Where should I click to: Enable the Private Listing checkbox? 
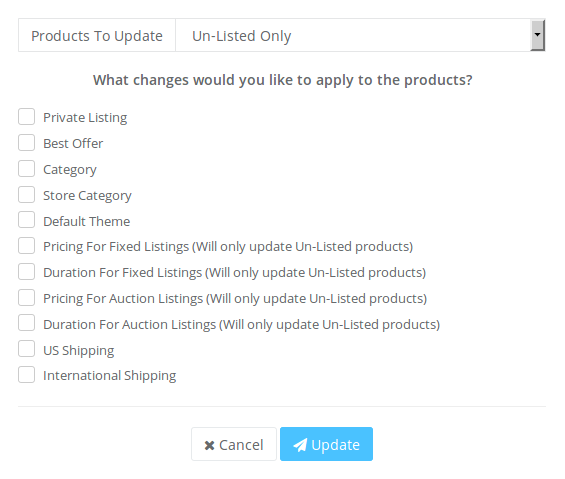(x=27, y=117)
